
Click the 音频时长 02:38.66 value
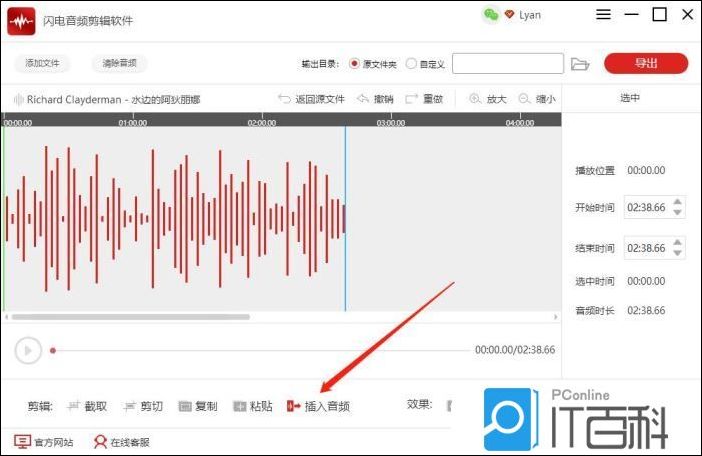(646, 310)
